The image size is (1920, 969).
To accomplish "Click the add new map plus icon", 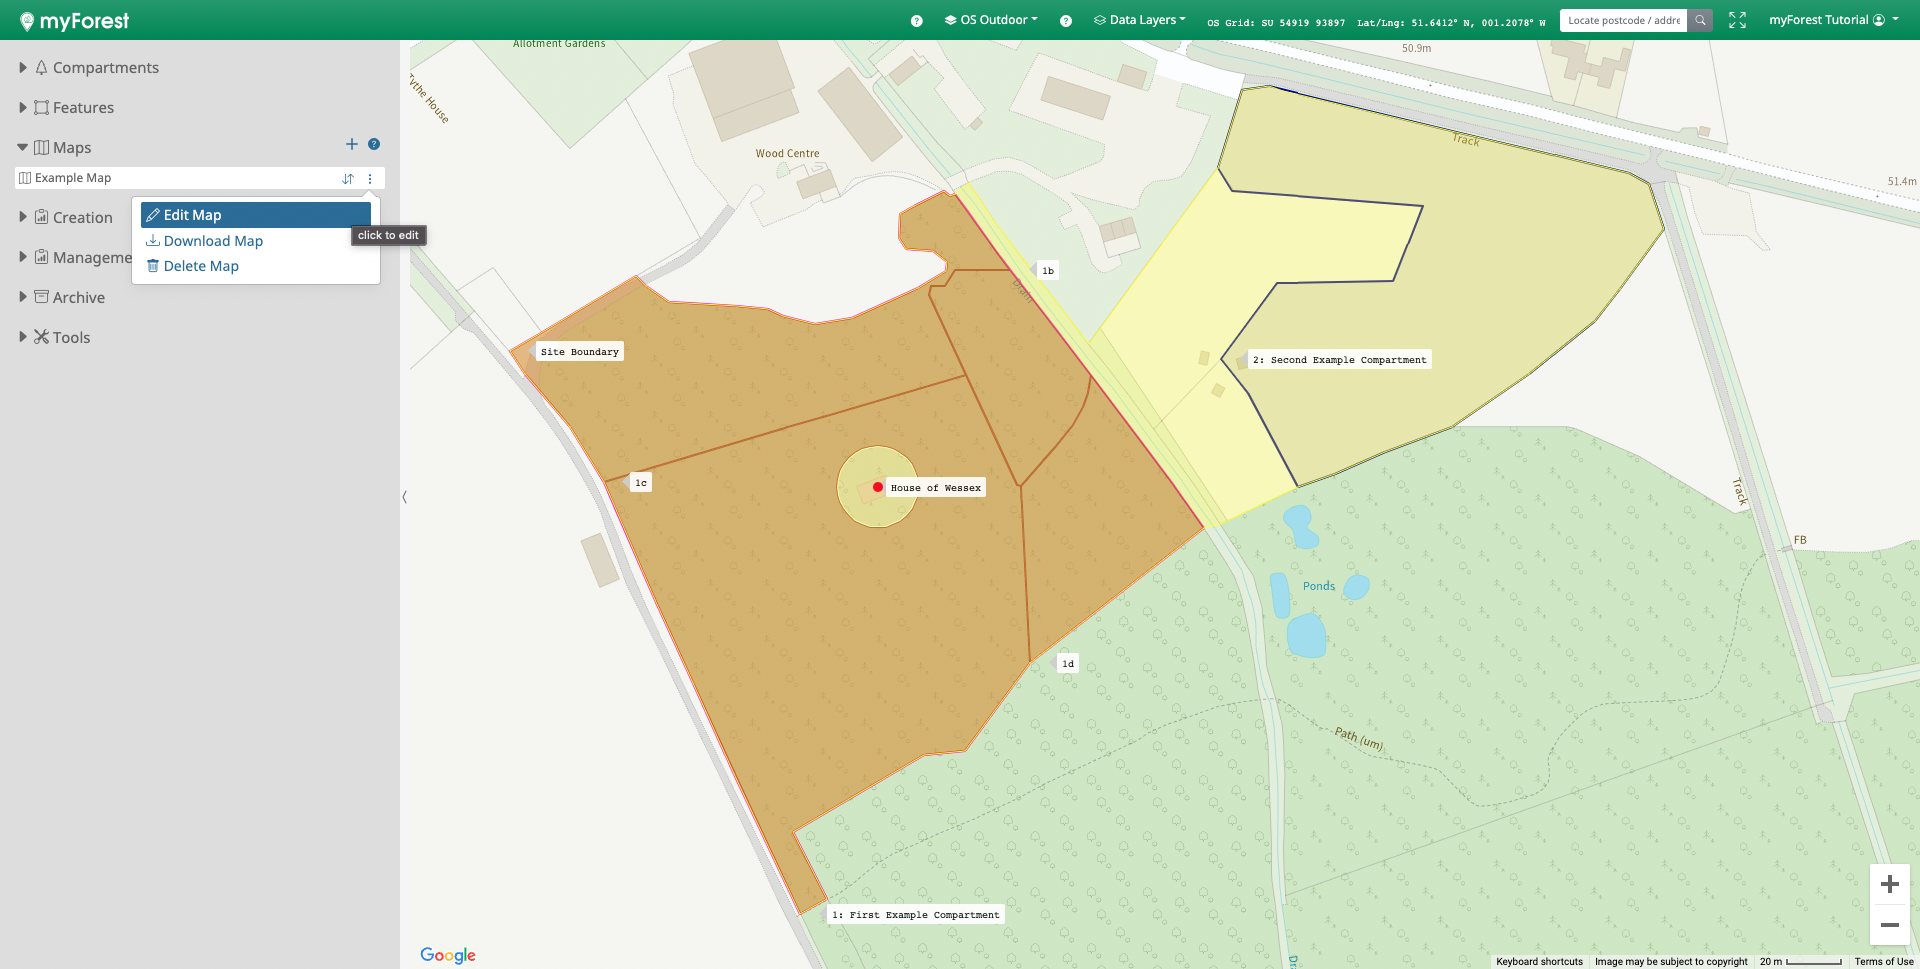I will [351, 145].
